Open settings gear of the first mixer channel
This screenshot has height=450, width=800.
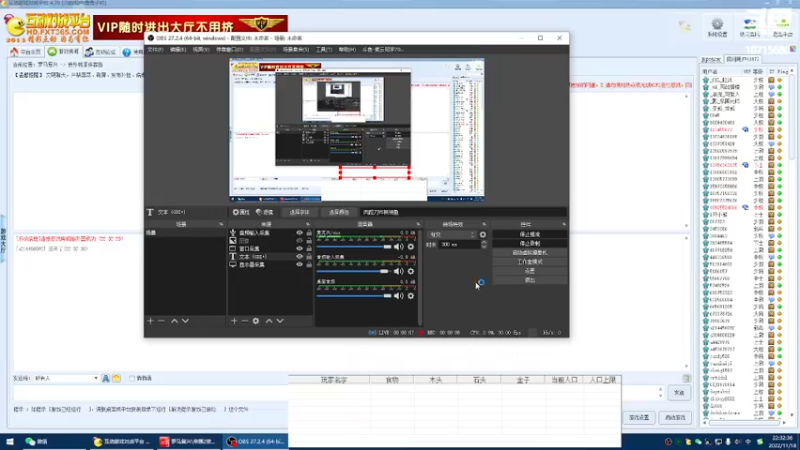(411, 247)
